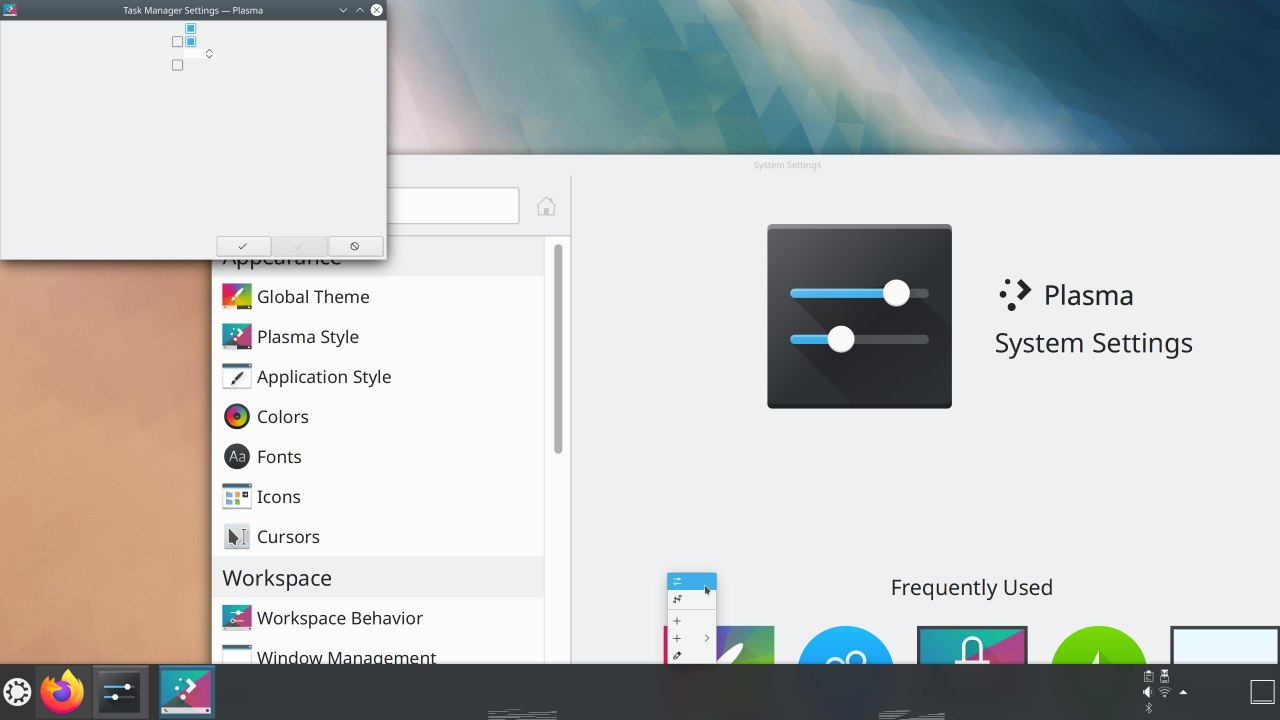1280x720 pixels.
Task: Open Workspace Behavior settings
Action: point(378,618)
